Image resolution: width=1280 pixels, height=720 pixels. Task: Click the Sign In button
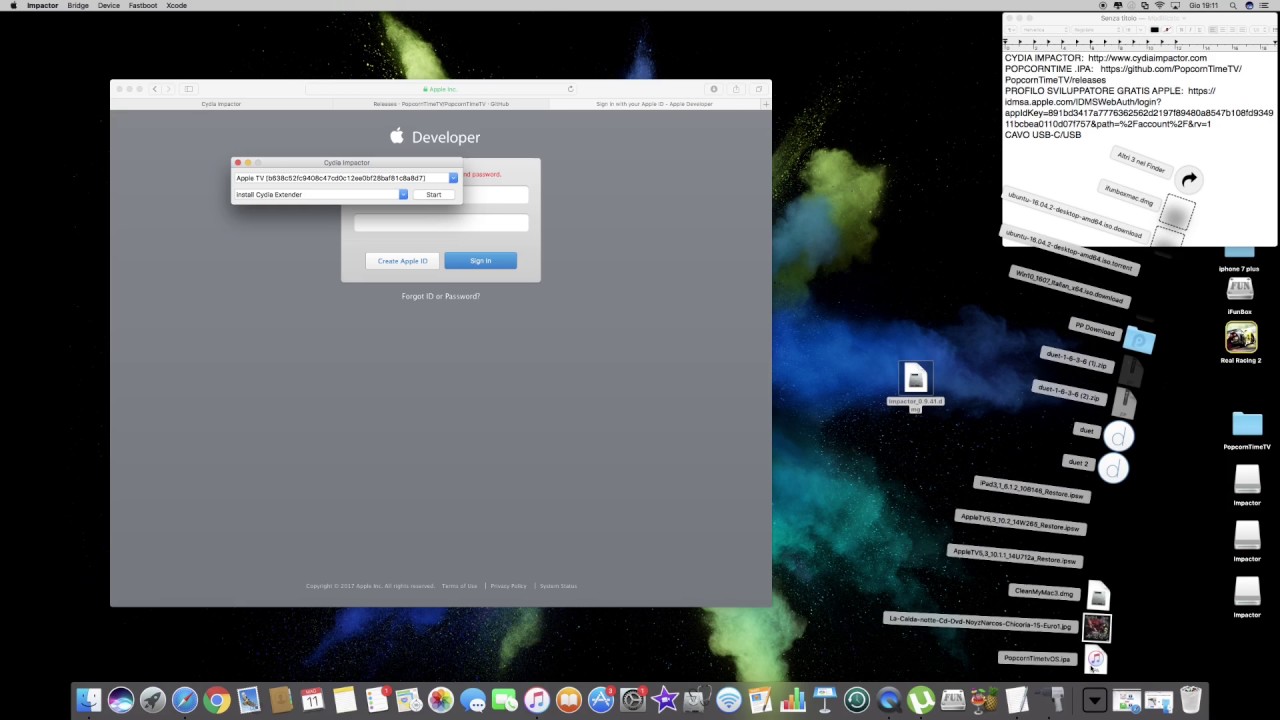481,261
